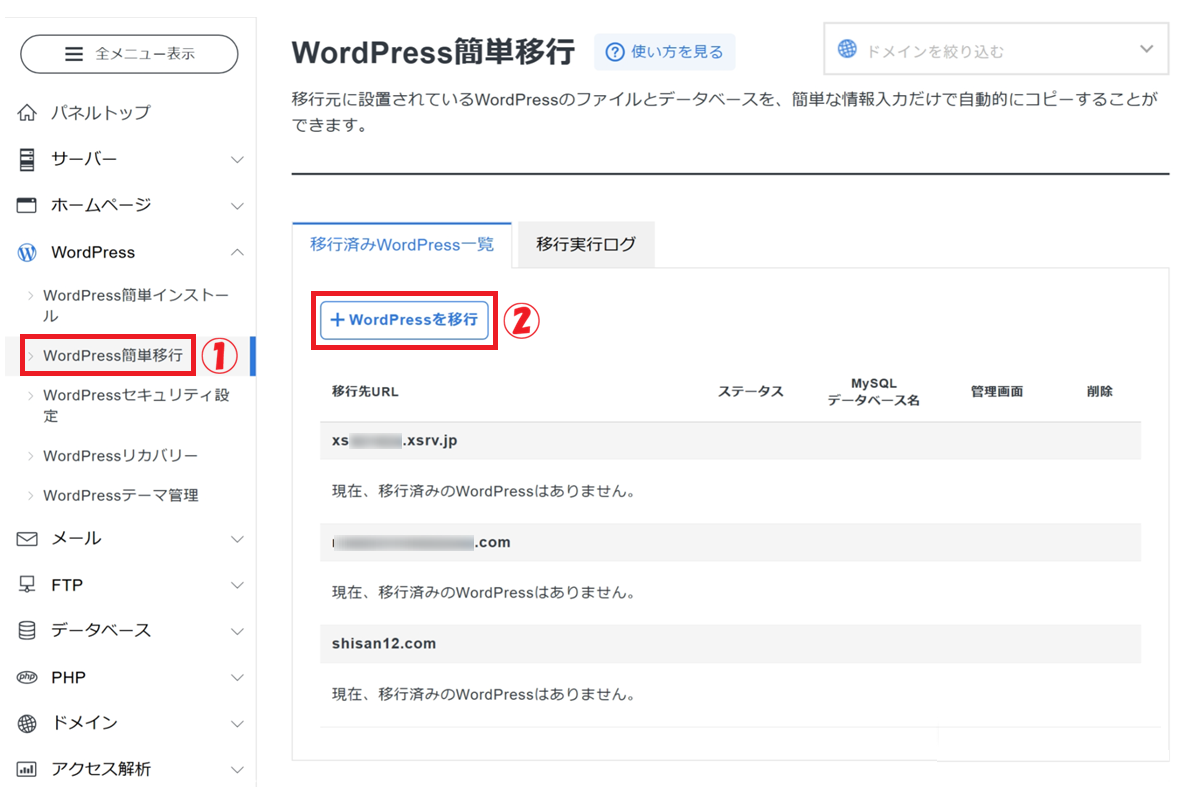Select the 移行済みWordPress一覧 tab
The image size is (1200, 787).
pos(402,245)
